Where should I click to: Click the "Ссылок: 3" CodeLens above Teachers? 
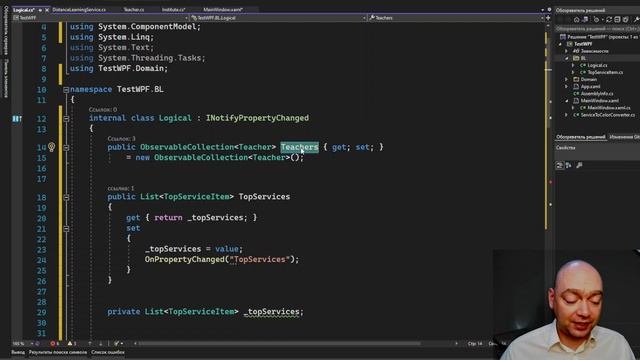[121, 139]
